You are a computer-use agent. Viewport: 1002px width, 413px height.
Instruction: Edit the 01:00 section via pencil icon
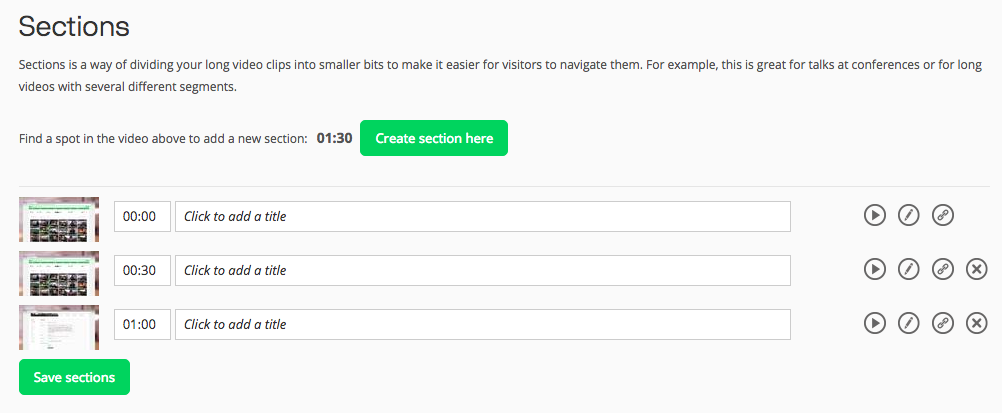click(908, 323)
